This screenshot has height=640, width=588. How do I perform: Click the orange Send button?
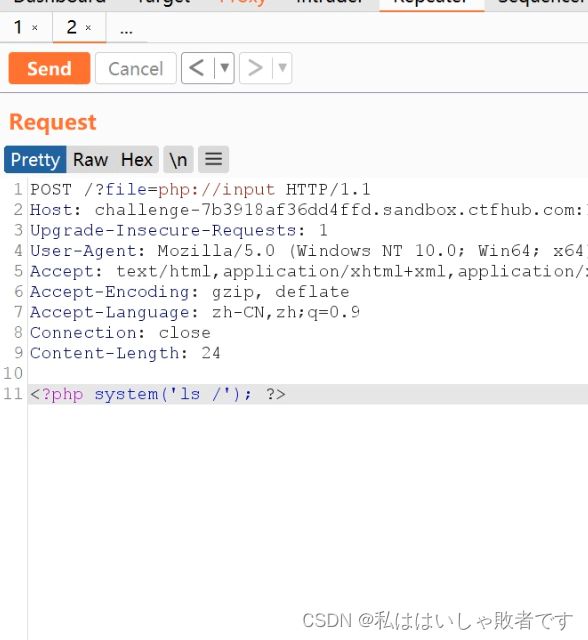click(49, 68)
